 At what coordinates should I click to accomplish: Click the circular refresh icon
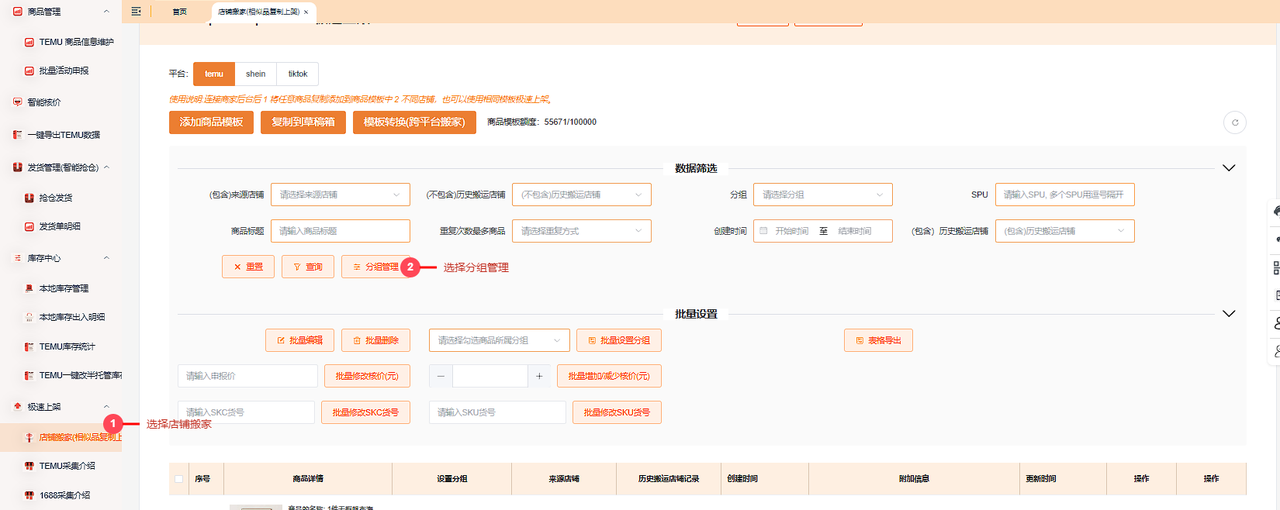1235,123
